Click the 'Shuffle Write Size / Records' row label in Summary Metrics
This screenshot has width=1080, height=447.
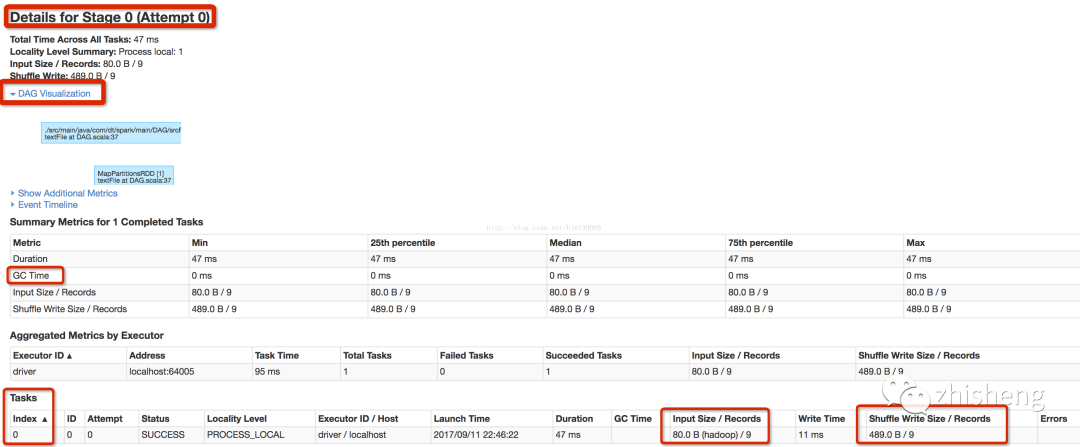(x=70, y=309)
